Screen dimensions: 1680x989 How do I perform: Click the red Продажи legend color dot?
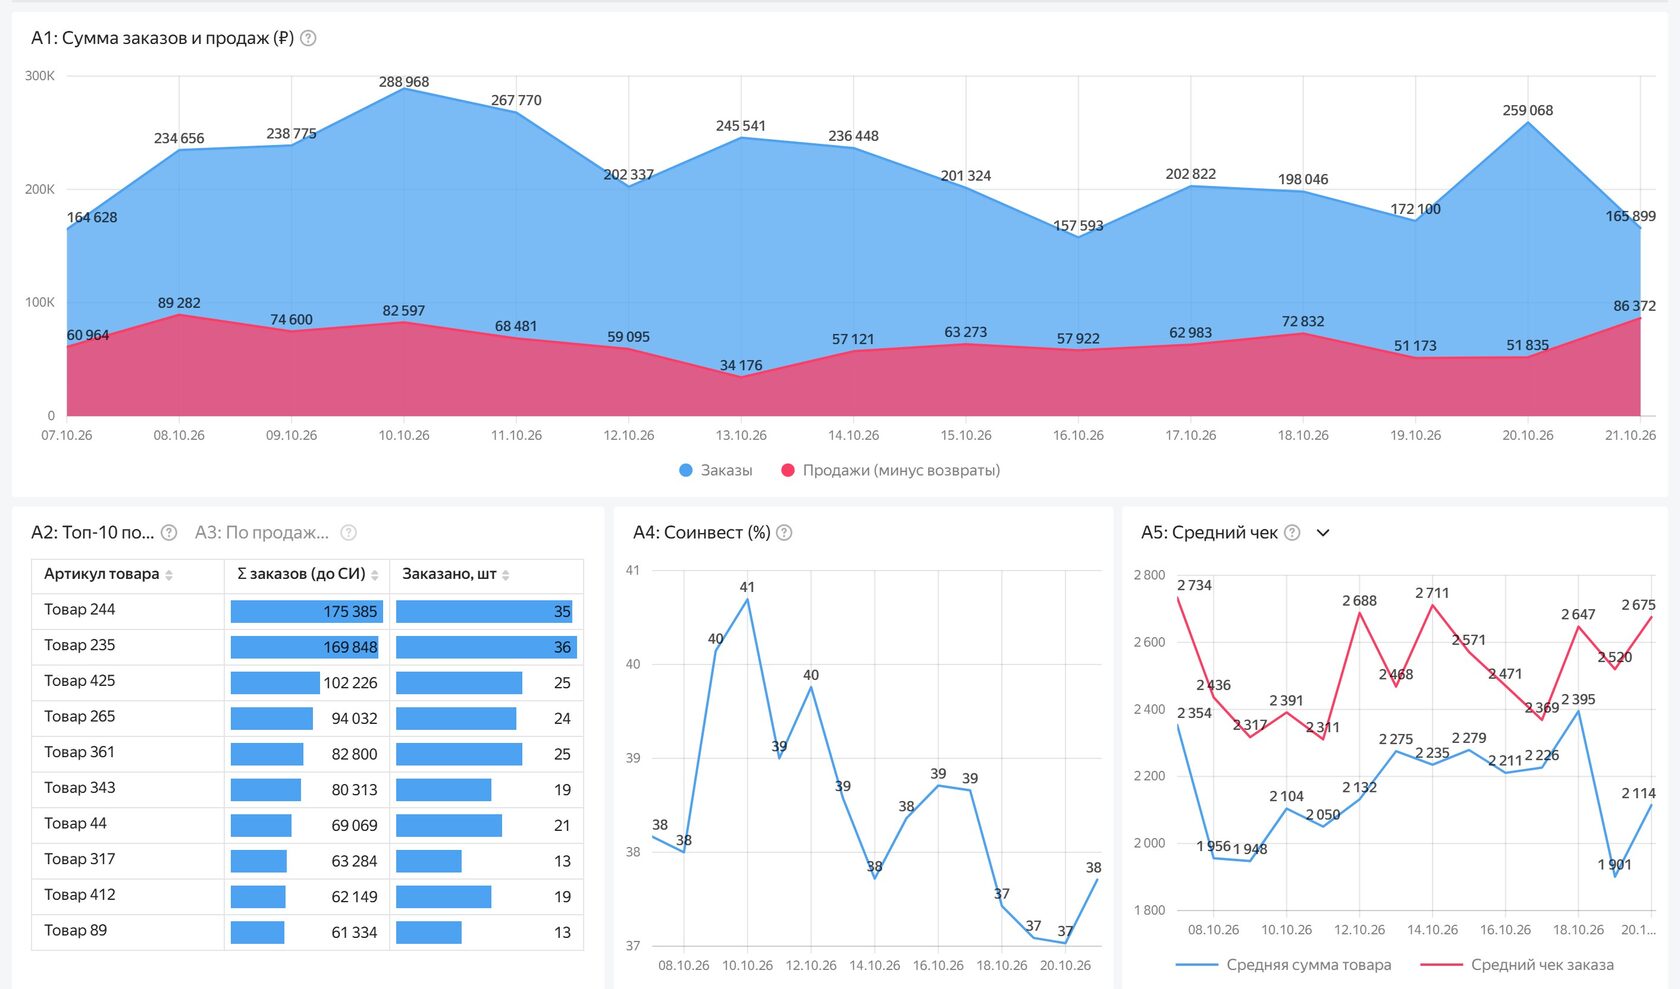(788, 470)
